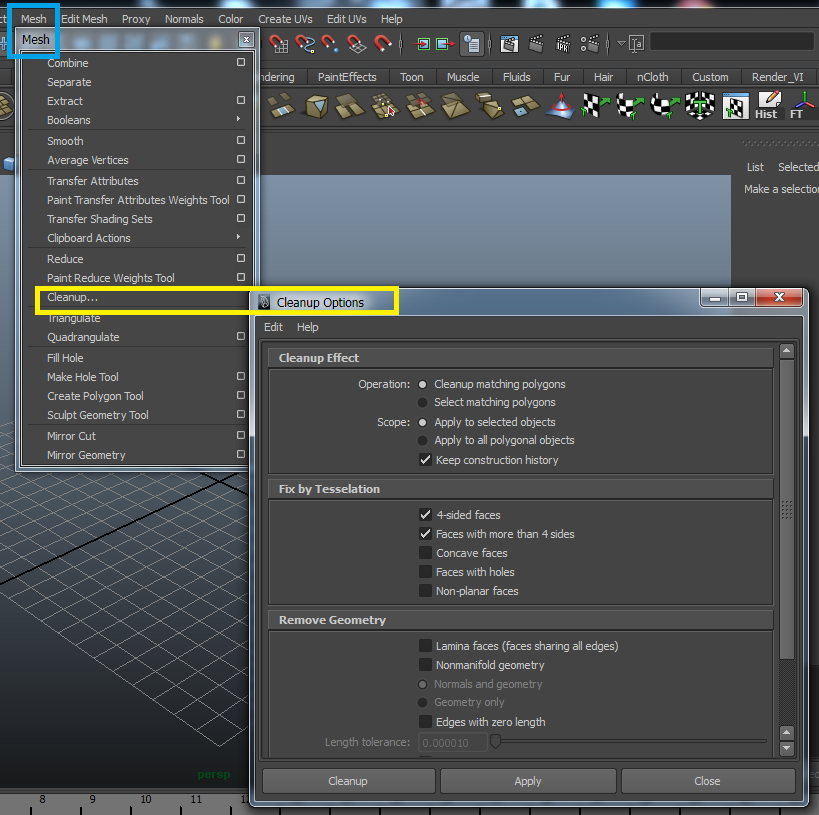Click the Spherical Mapping checkered shelf icon

(665, 105)
